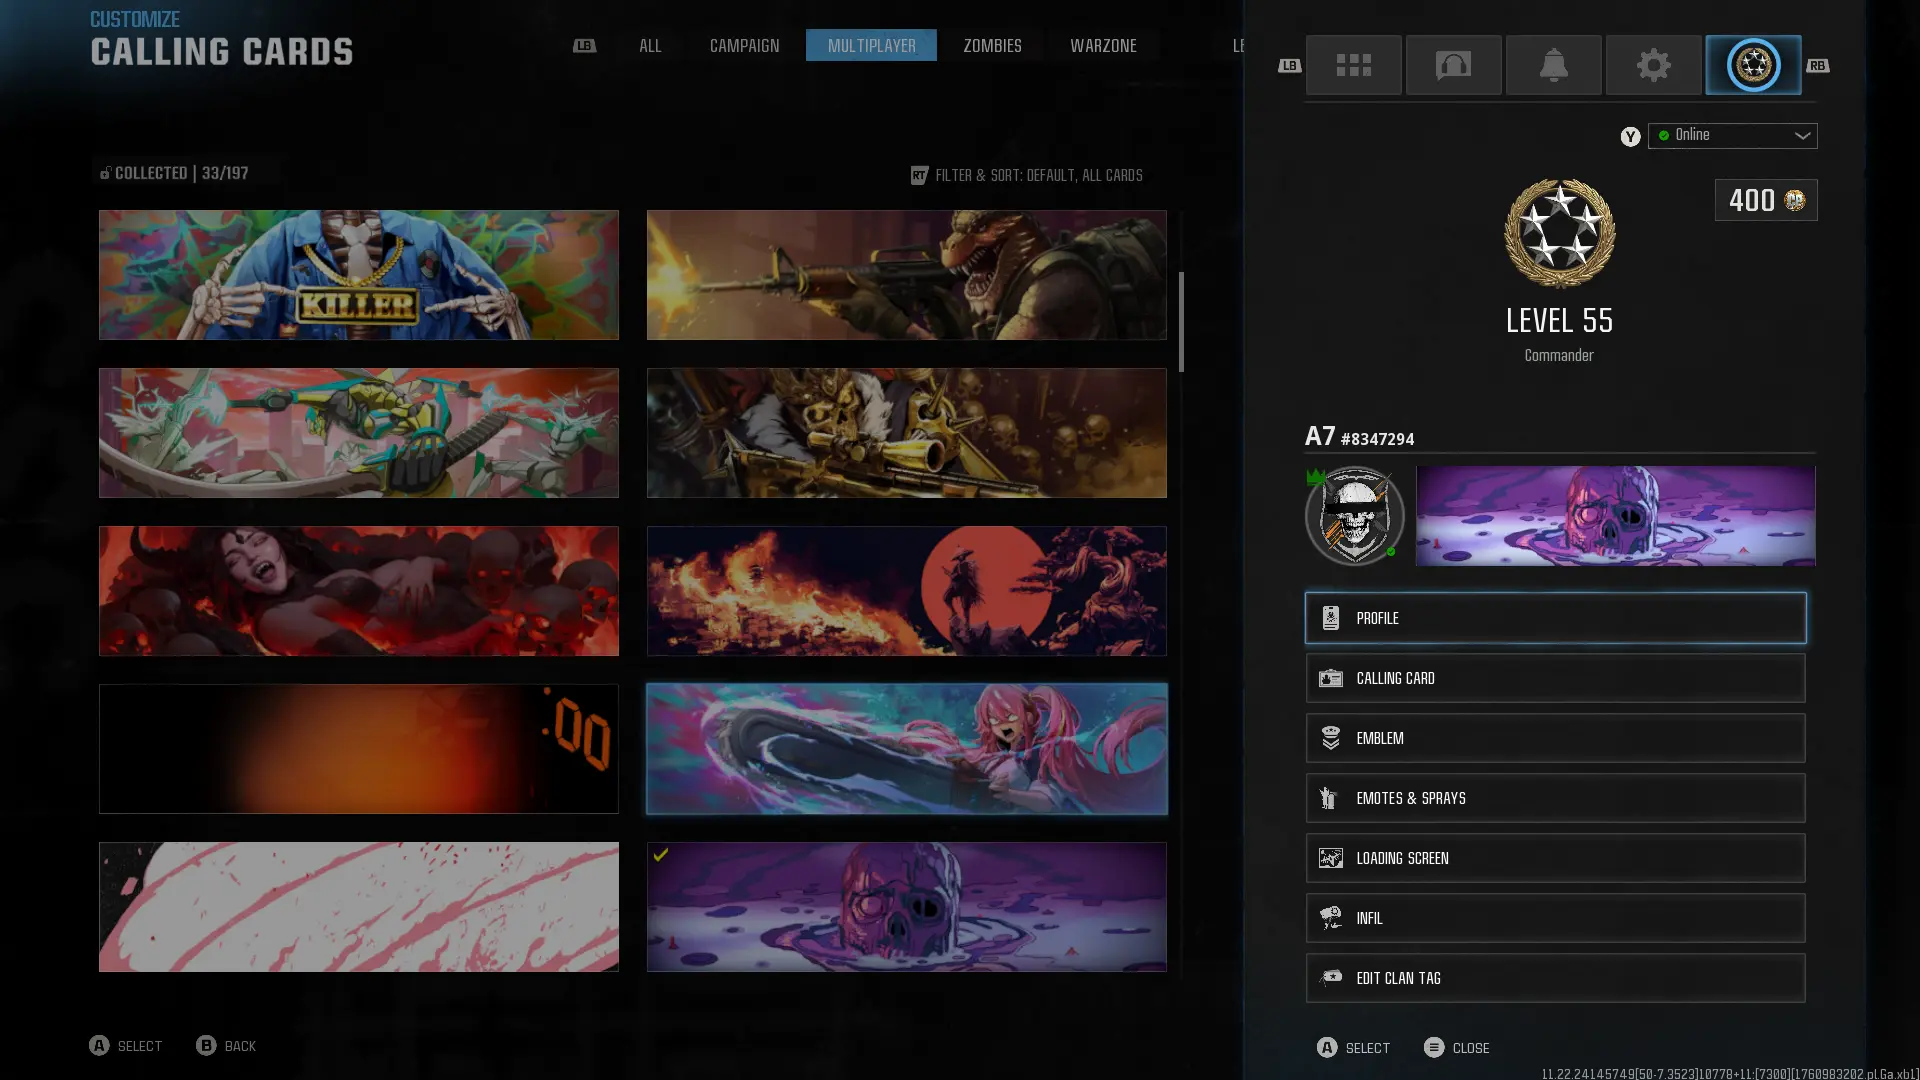Select the equipped purple skull calling card

[906, 907]
